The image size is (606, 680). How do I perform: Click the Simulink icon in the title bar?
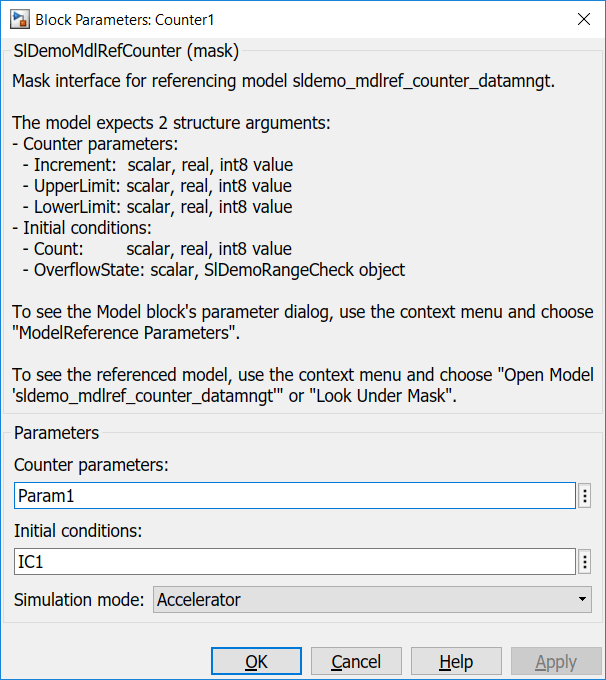[18, 19]
